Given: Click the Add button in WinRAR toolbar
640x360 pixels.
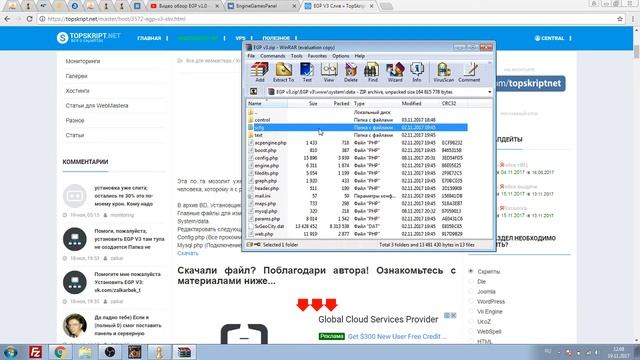Looking at the screenshot, I should tap(260, 72).
